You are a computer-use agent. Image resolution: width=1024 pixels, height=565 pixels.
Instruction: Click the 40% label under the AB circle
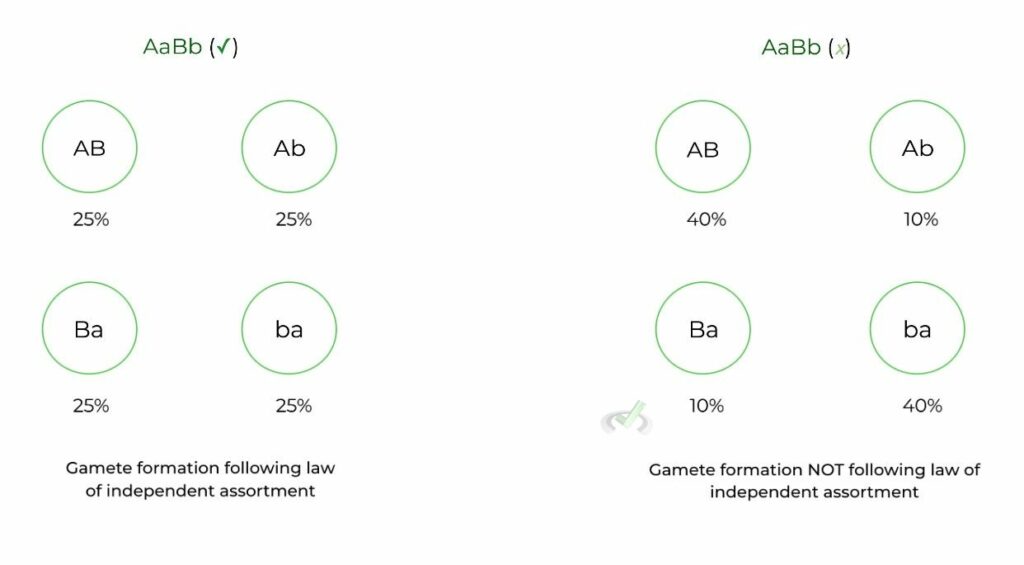[706, 219]
